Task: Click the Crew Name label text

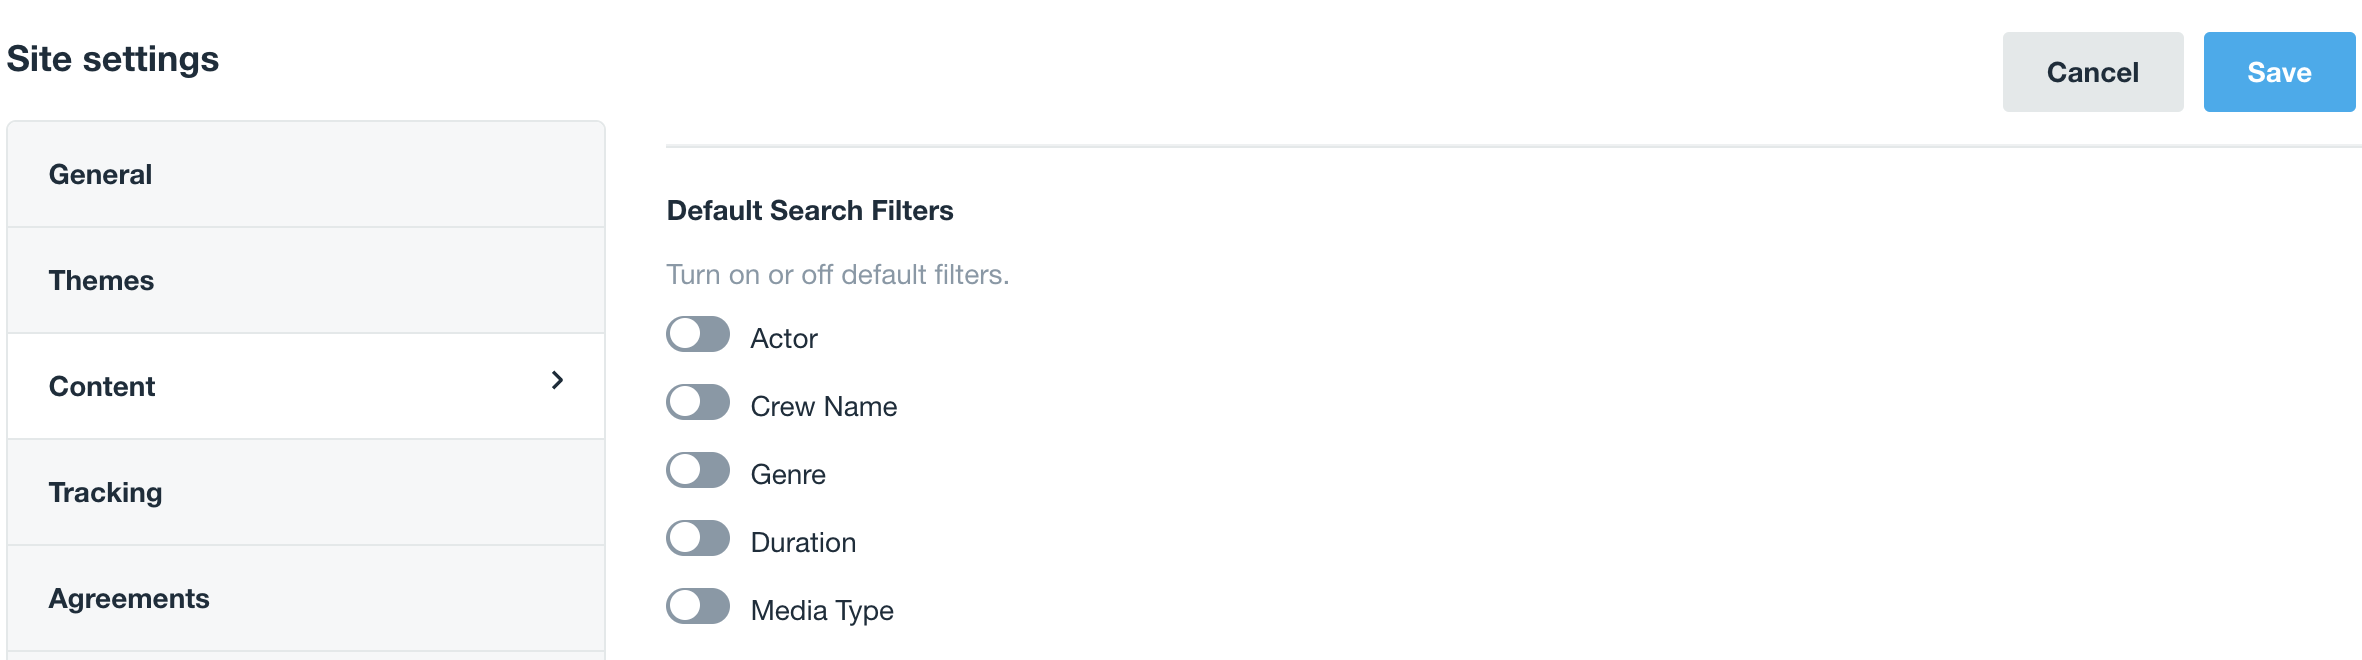Action: (x=824, y=407)
